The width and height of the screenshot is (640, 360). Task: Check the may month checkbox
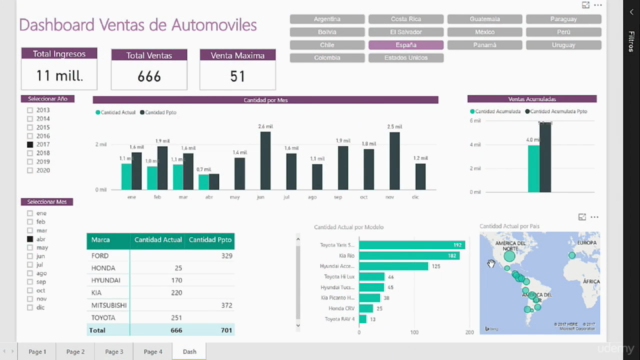click(x=30, y=247)
